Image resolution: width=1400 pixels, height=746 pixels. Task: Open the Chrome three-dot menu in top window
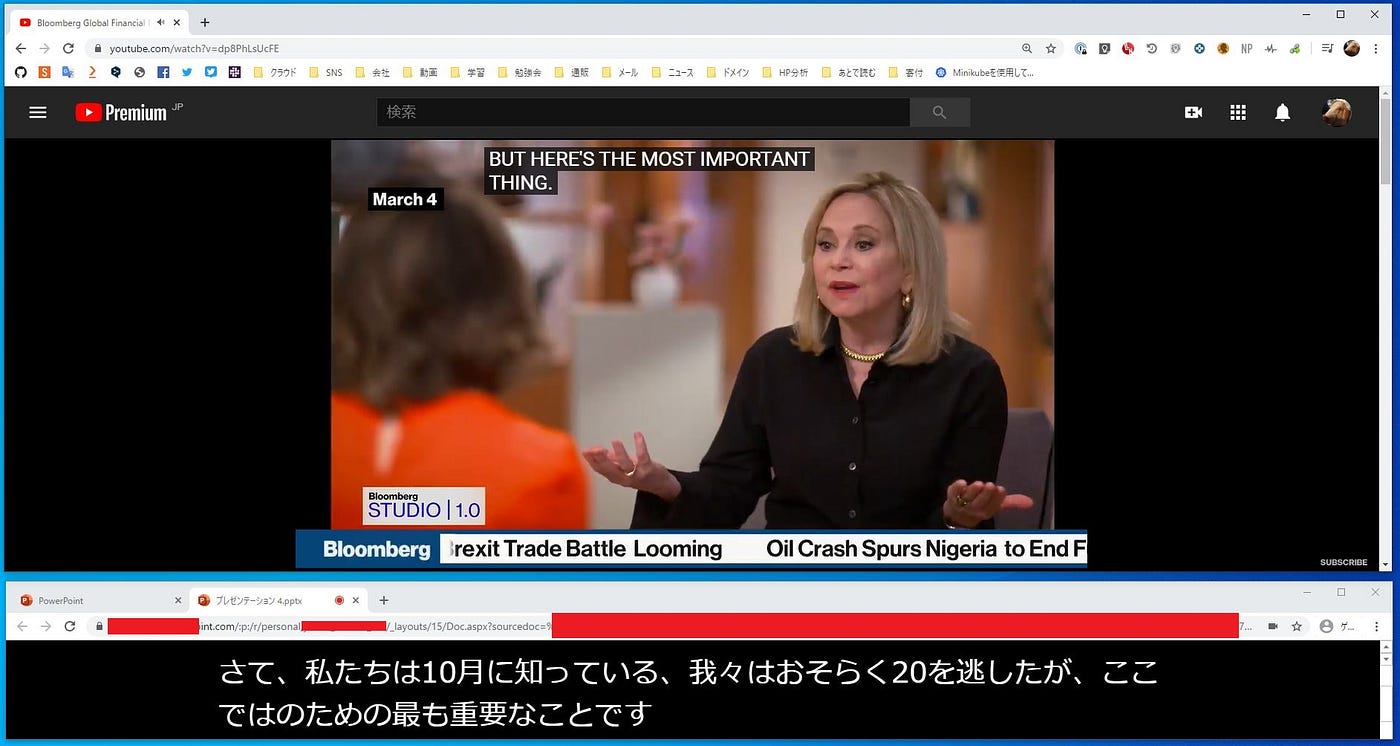[1377, 48]
